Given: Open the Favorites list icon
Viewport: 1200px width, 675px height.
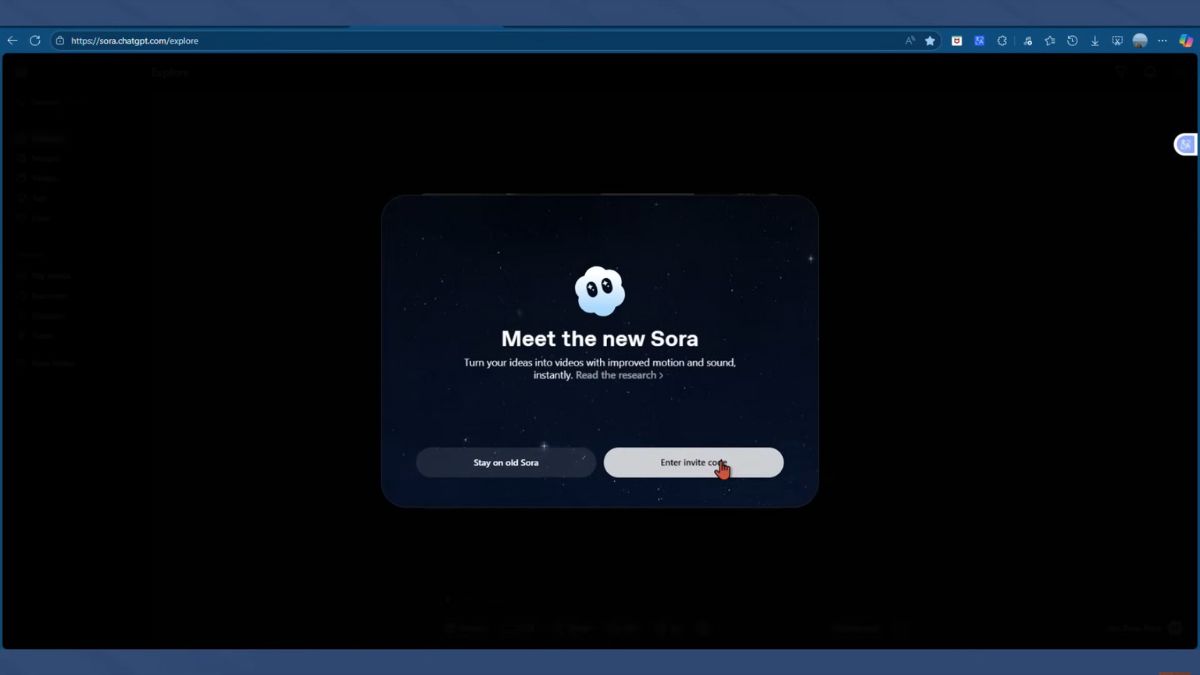Looking at the screenshot, I should [1050, 41].
